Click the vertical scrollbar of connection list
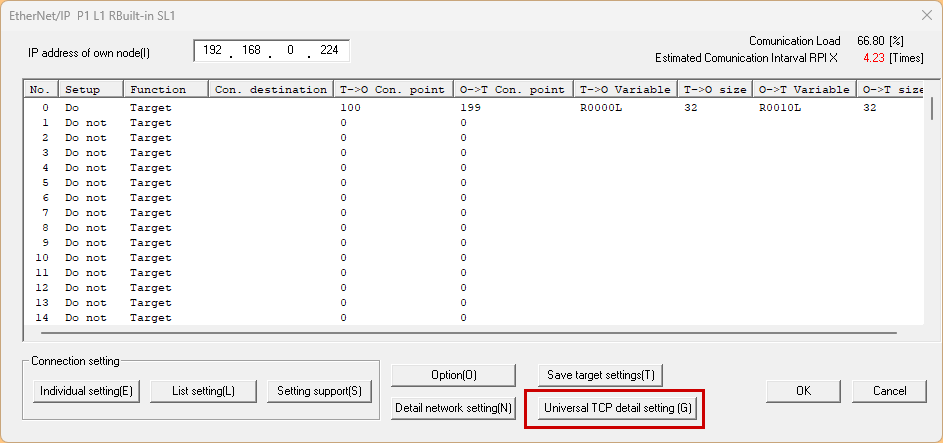The image size is (943, 443). click(x=933, y=210)
